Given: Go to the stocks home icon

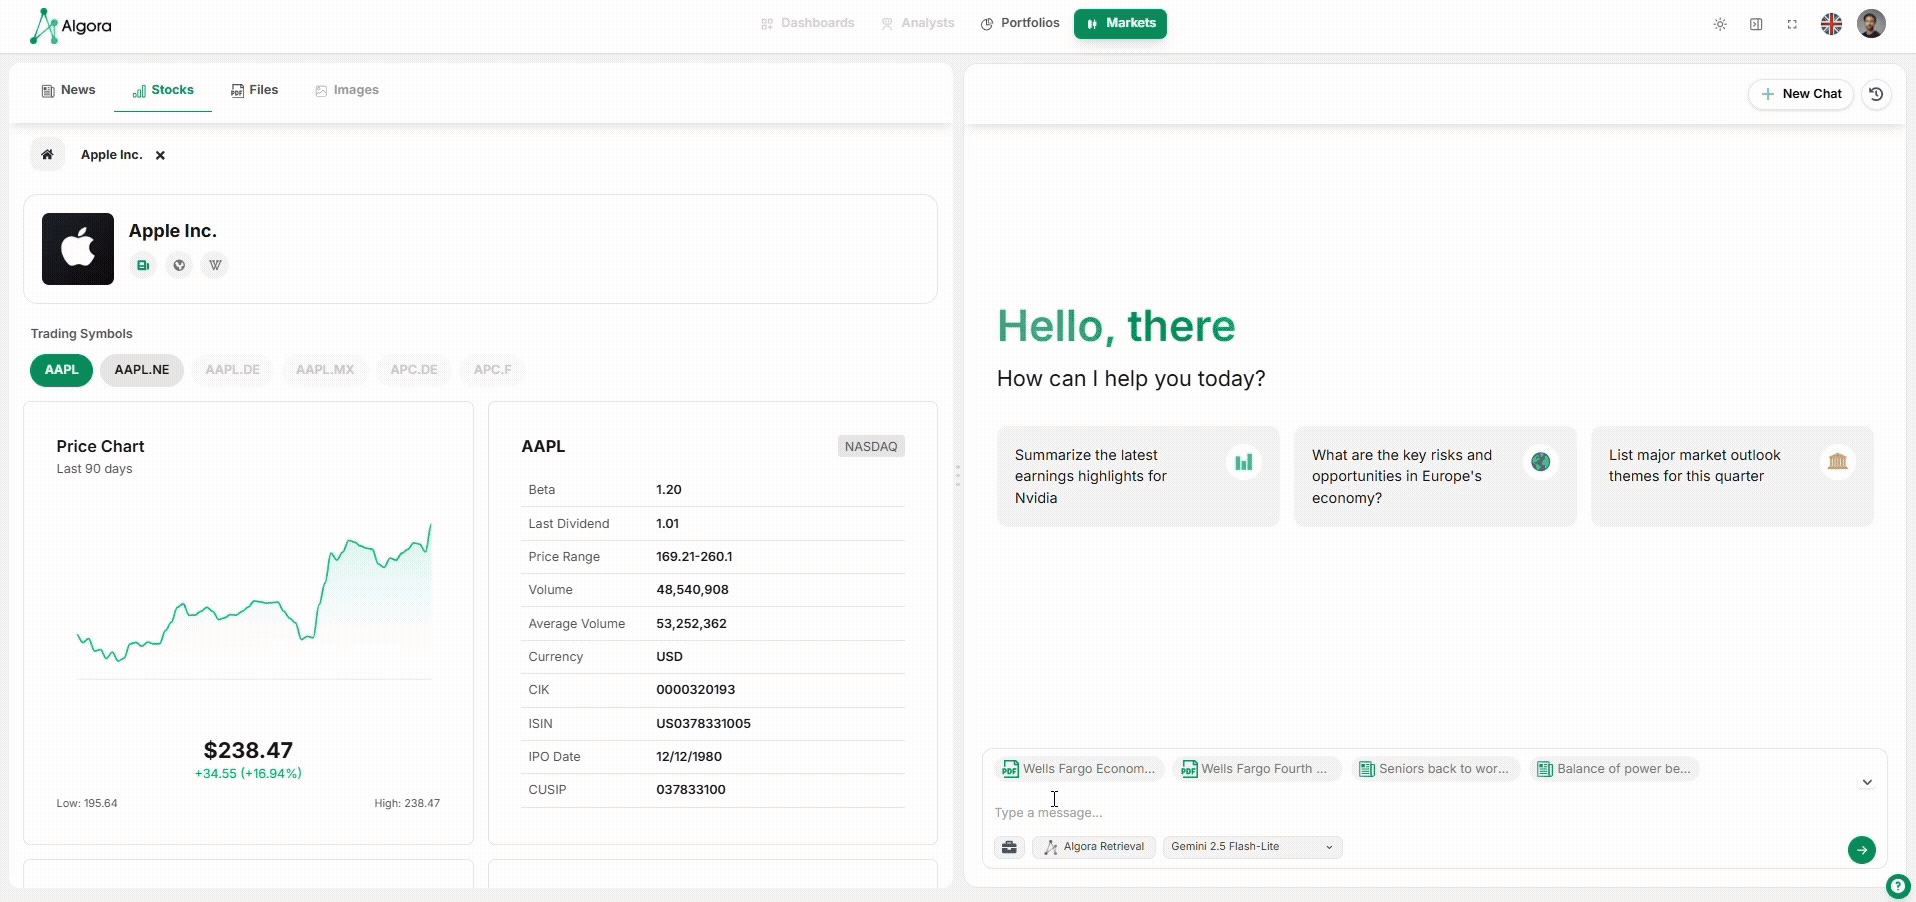Looking at the screenshot, I should click(x=47, y=155).
